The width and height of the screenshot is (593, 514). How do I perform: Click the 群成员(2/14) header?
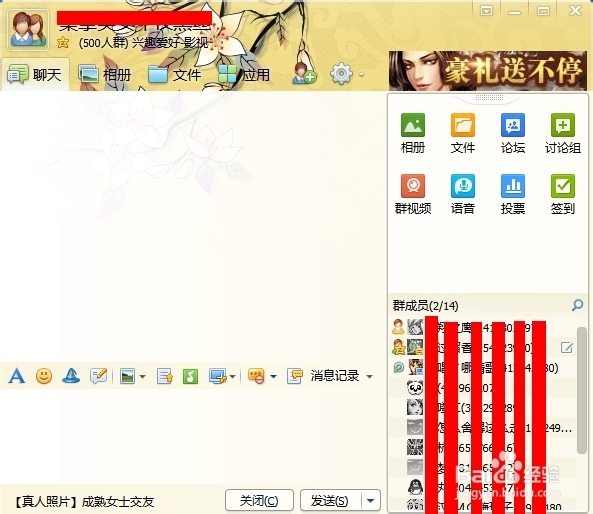pyautogui.click(x=425, y=305)
